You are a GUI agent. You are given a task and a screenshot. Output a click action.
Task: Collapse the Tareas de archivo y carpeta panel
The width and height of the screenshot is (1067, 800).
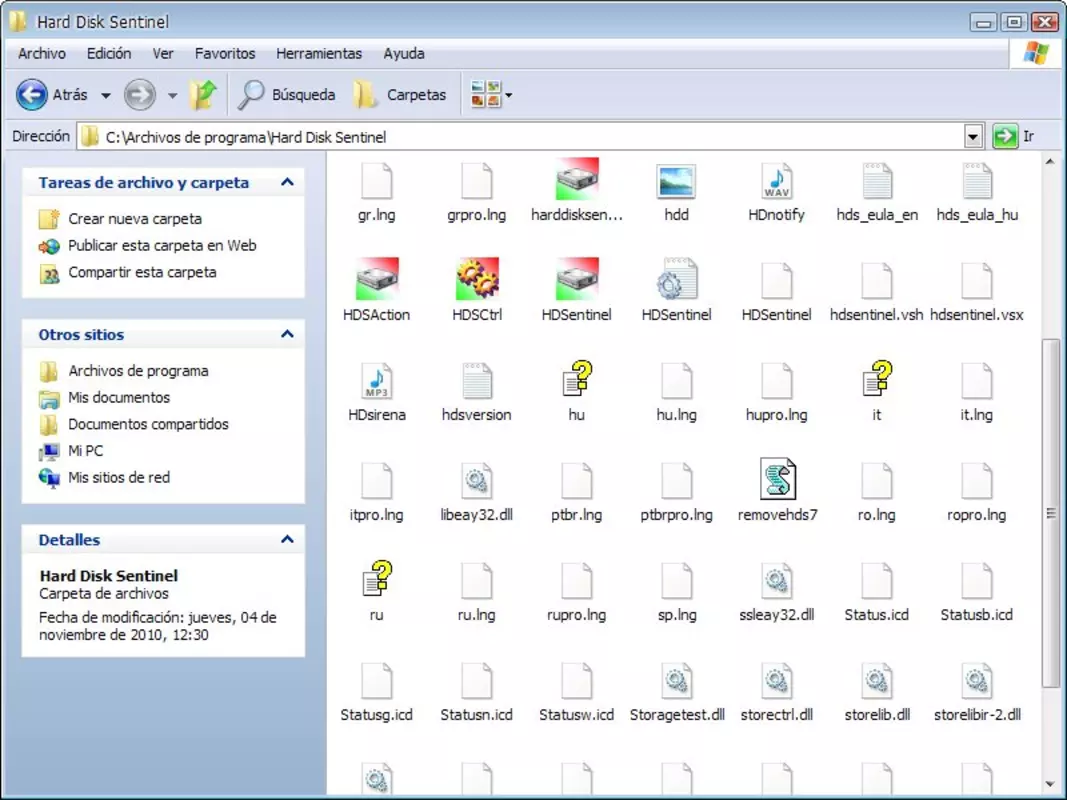click(287, 182)
